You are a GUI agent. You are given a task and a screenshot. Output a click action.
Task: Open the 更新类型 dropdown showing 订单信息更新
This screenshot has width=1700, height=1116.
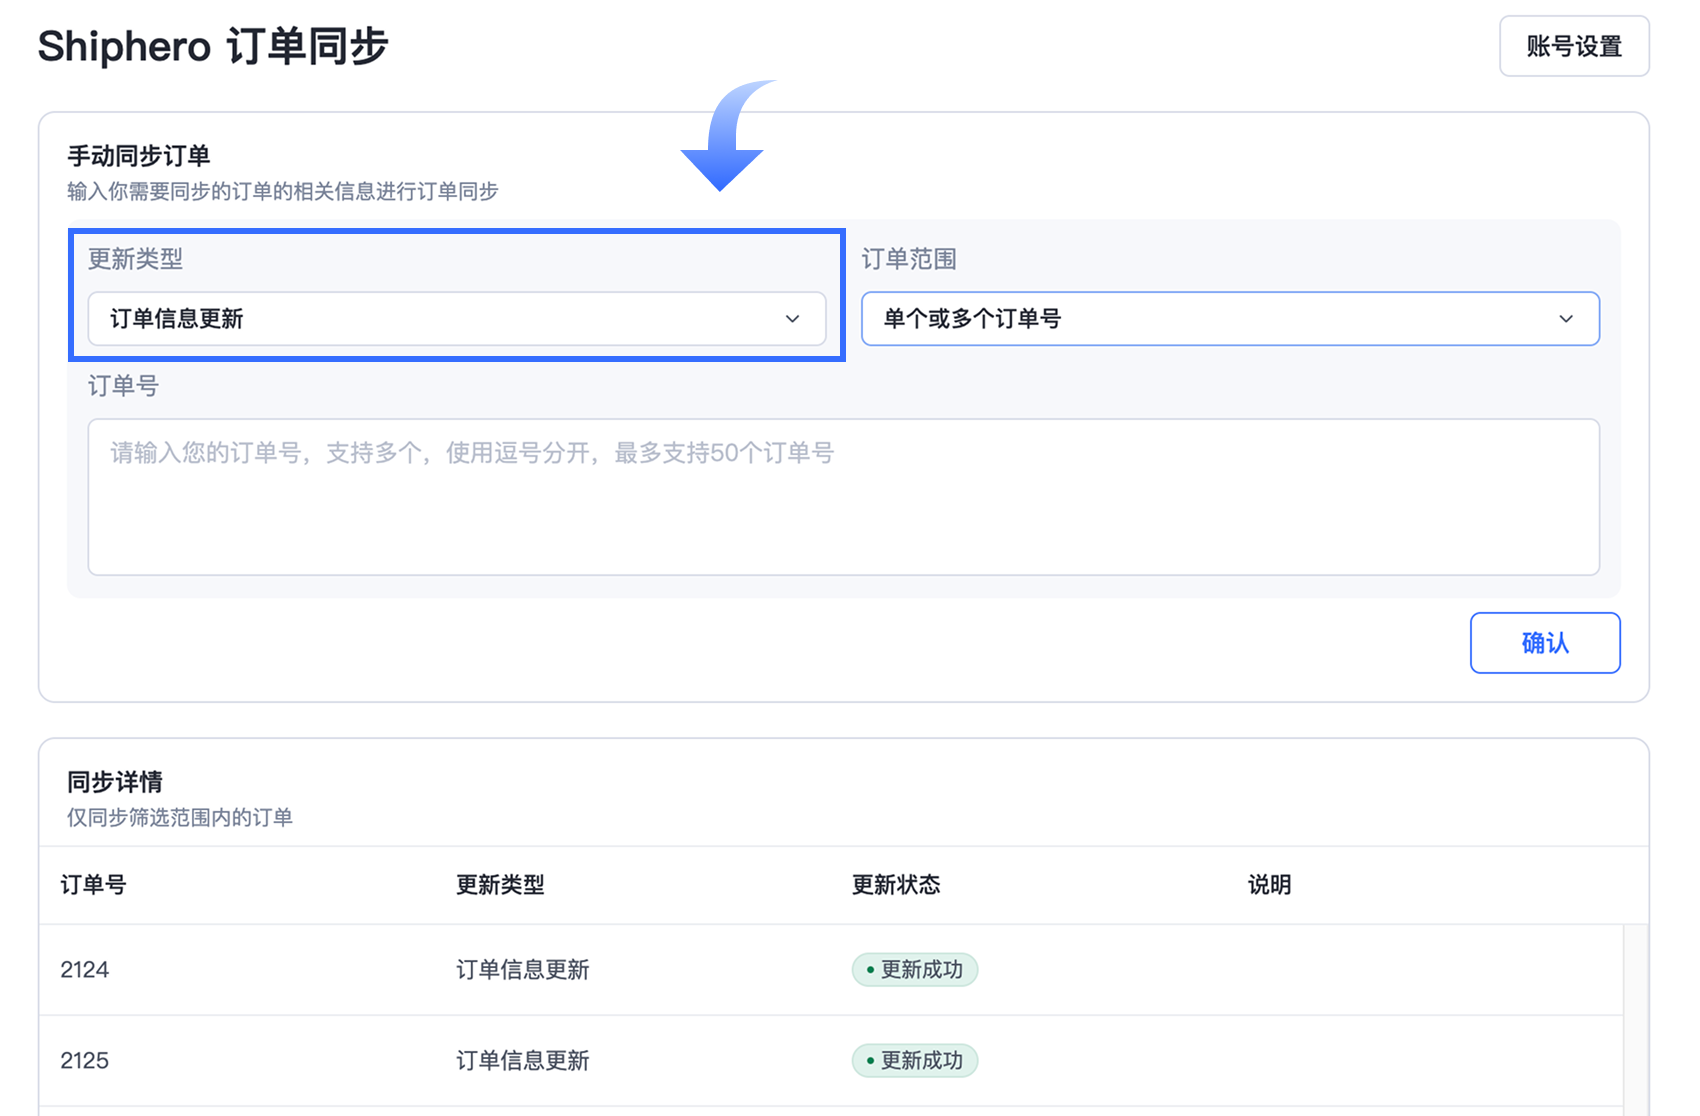pos(457,319)
